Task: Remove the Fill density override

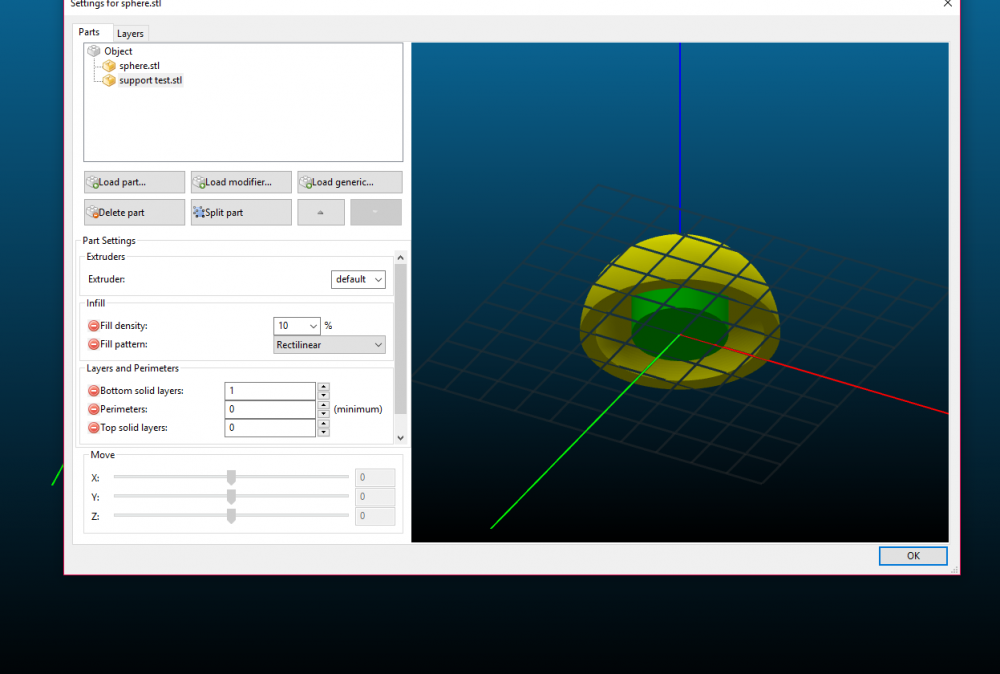Action: [94, 326]
